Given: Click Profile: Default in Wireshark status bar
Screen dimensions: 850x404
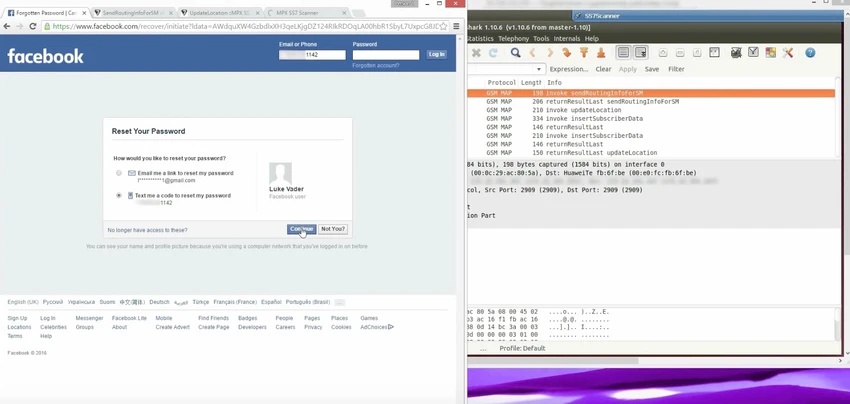Looking at the screenshot, I should (x=522, y=348).
